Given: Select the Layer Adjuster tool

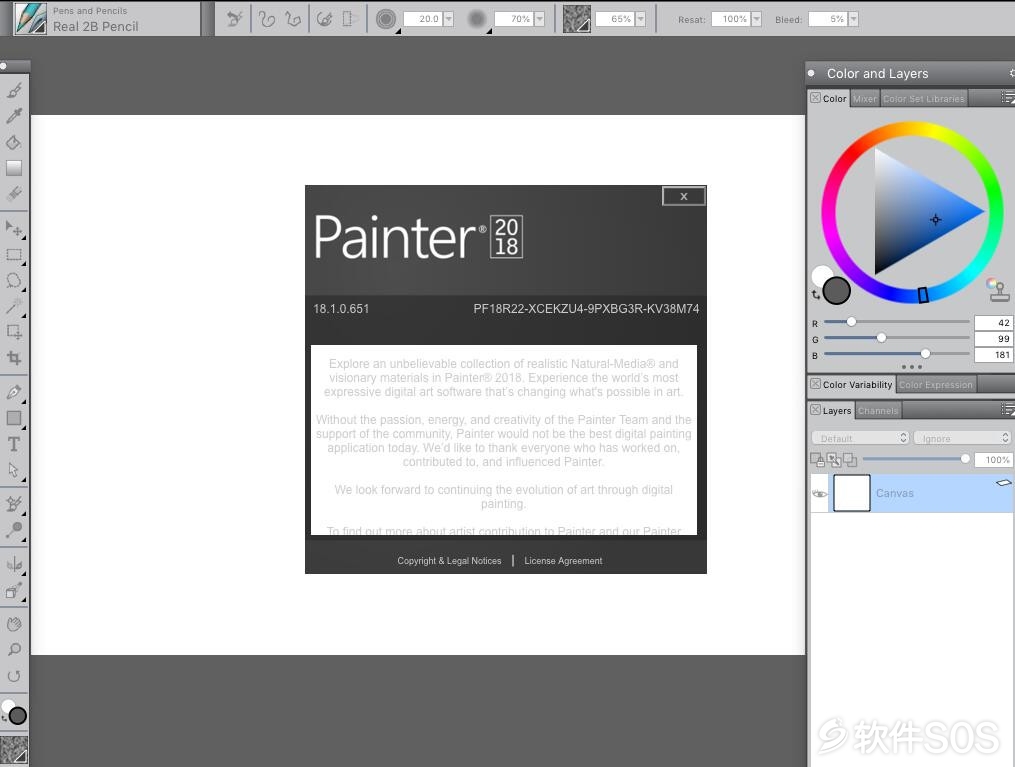Looking at the screenshot, I should point(14,228).
